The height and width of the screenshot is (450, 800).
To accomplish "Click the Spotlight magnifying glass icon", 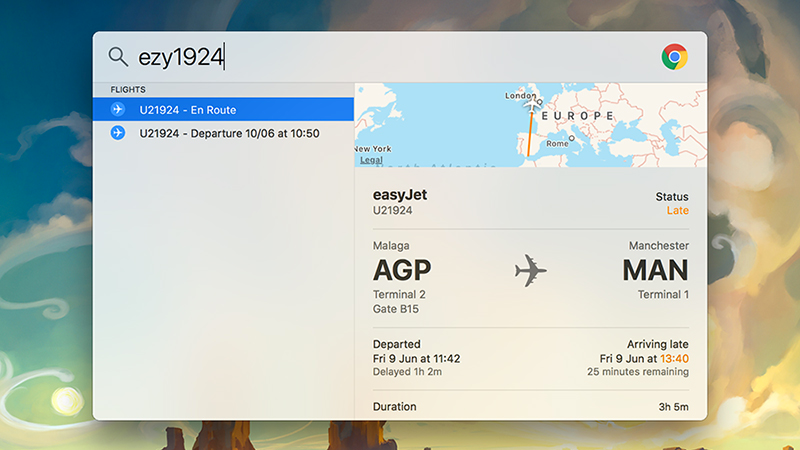I will tap(118, 57).
